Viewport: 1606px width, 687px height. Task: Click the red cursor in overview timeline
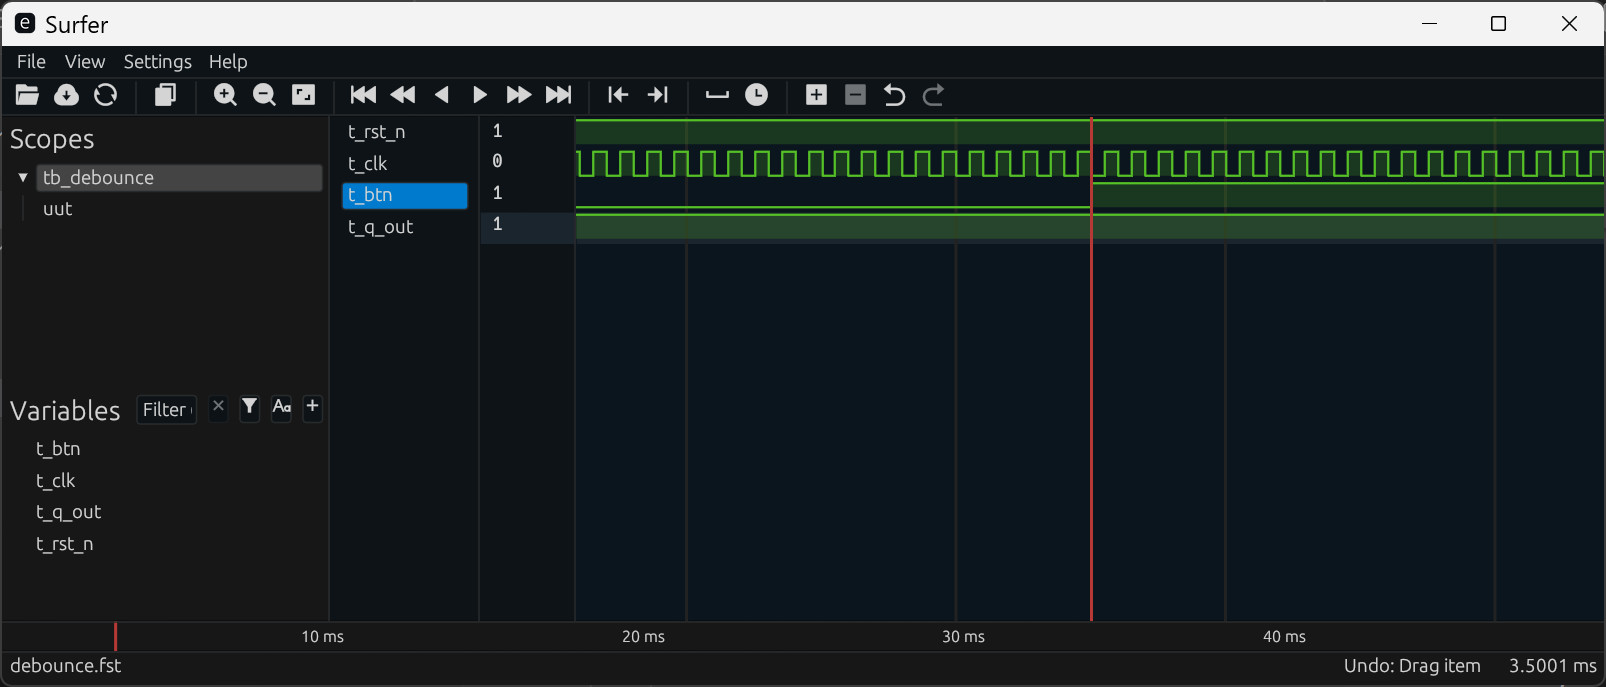[115, 636]
